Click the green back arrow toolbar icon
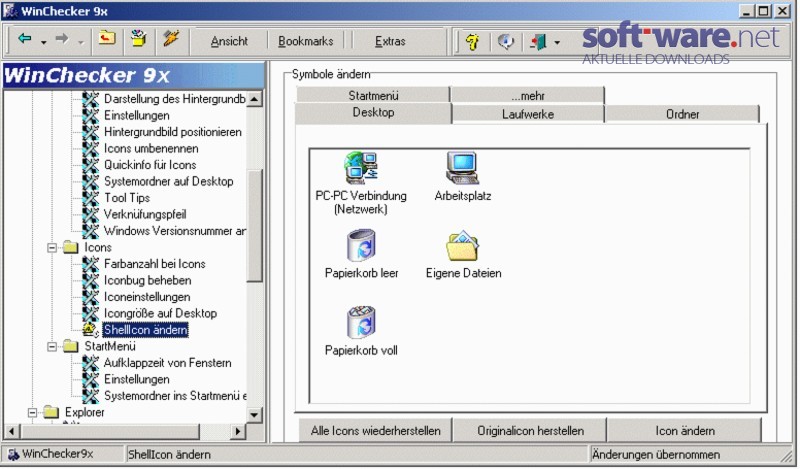 coord(24,39)
